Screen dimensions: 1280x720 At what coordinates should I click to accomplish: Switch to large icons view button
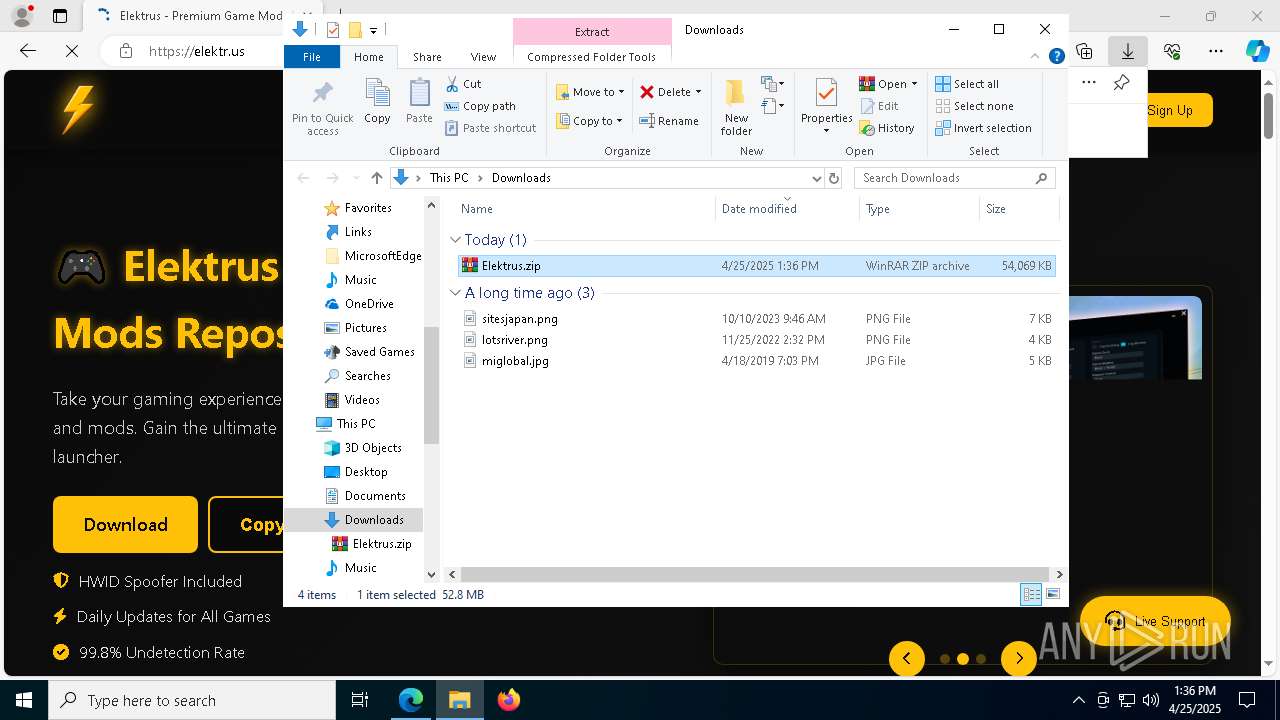tap(1052, 594)
